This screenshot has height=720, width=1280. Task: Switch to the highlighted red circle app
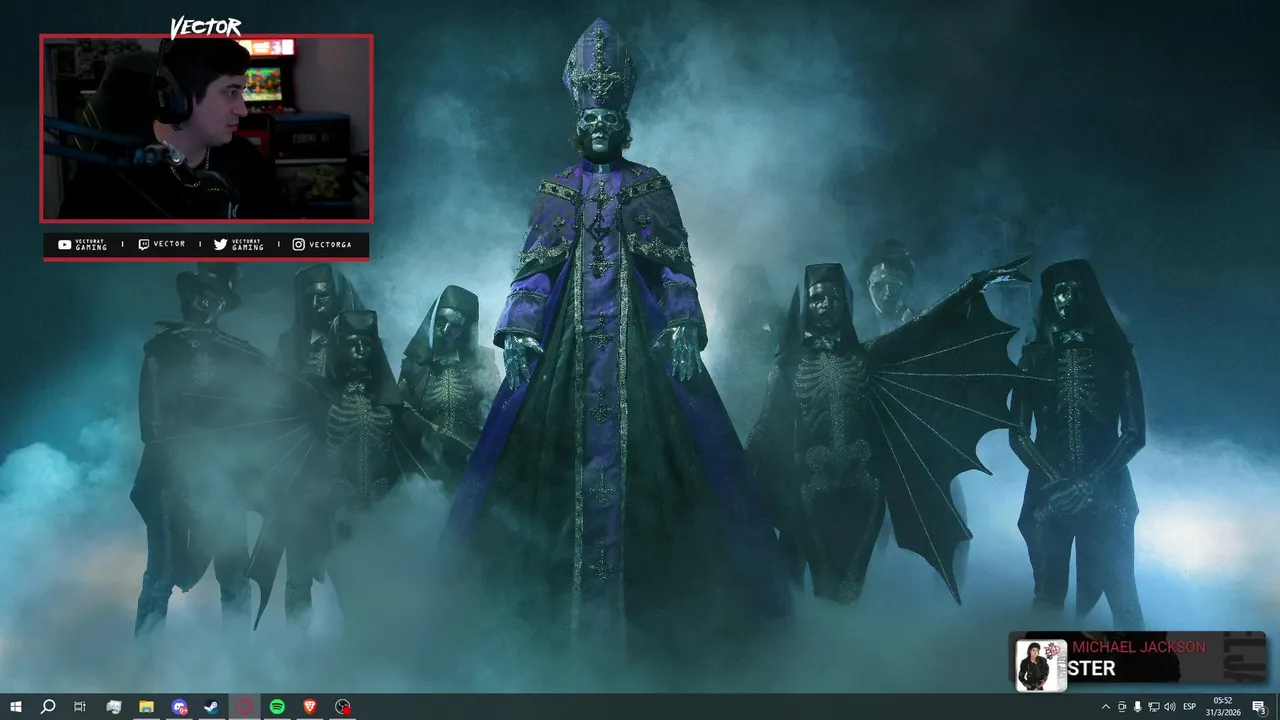tap(245, 707)
